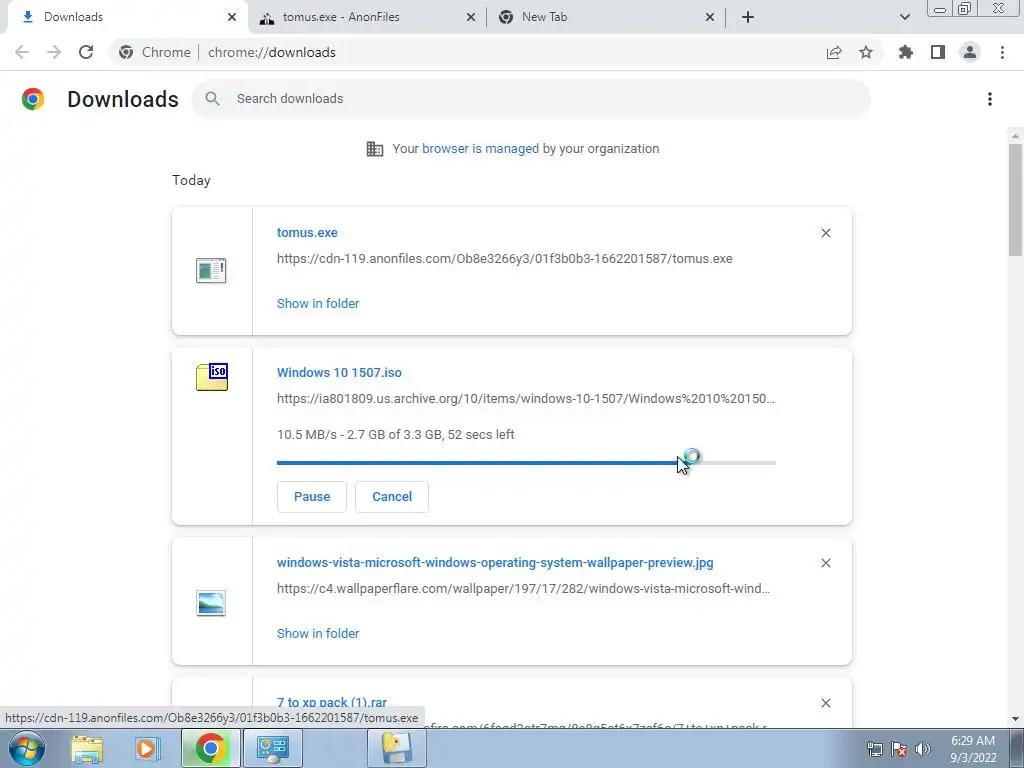Viewport: 1024px width, 768px height.
Task: Close the tomus.exe - AnonFiles tab
Action: pos(471,17)
